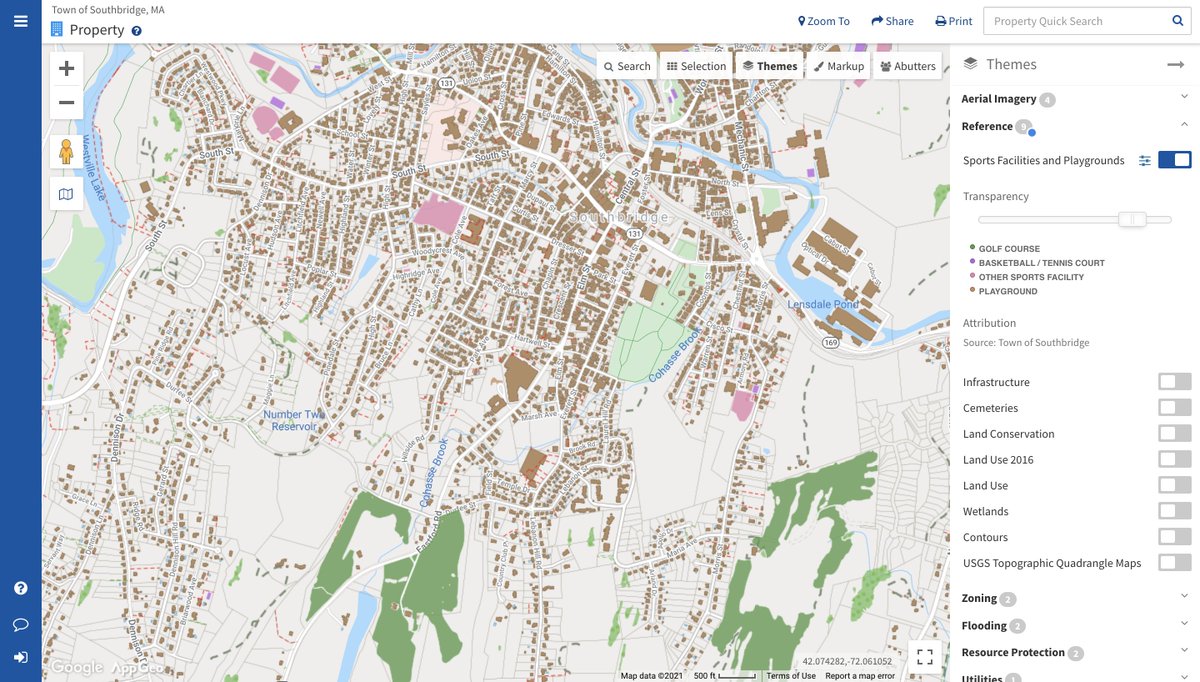The height and width of the screenshot is (682, 1200).
Task: Click in the Property Quick Search field
Action: 1076,21
